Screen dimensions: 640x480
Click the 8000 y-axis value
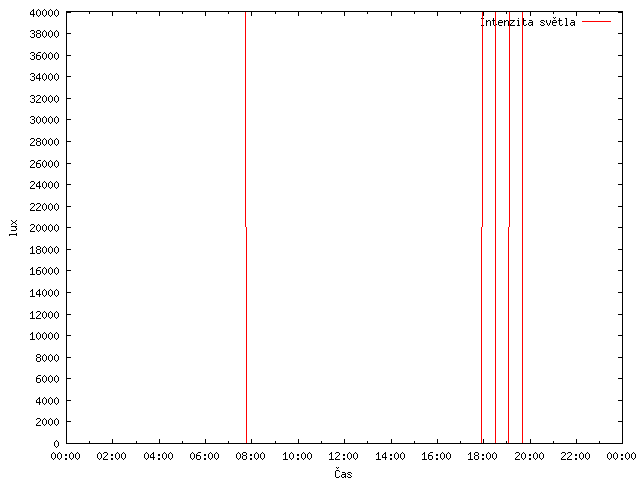(47, 358)
